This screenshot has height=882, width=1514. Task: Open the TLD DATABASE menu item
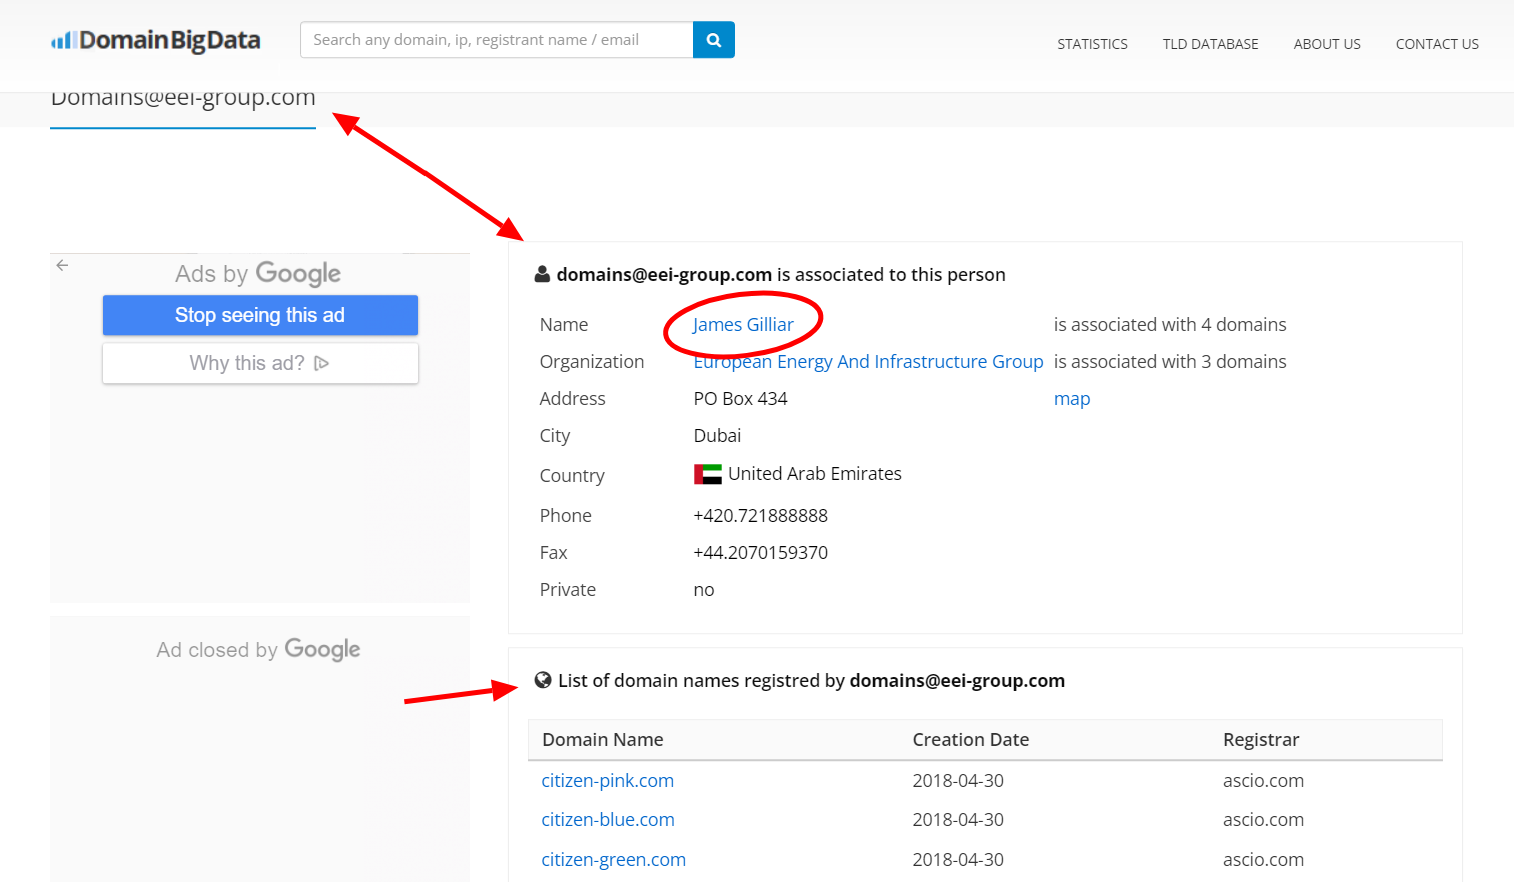click(1210, 44)
